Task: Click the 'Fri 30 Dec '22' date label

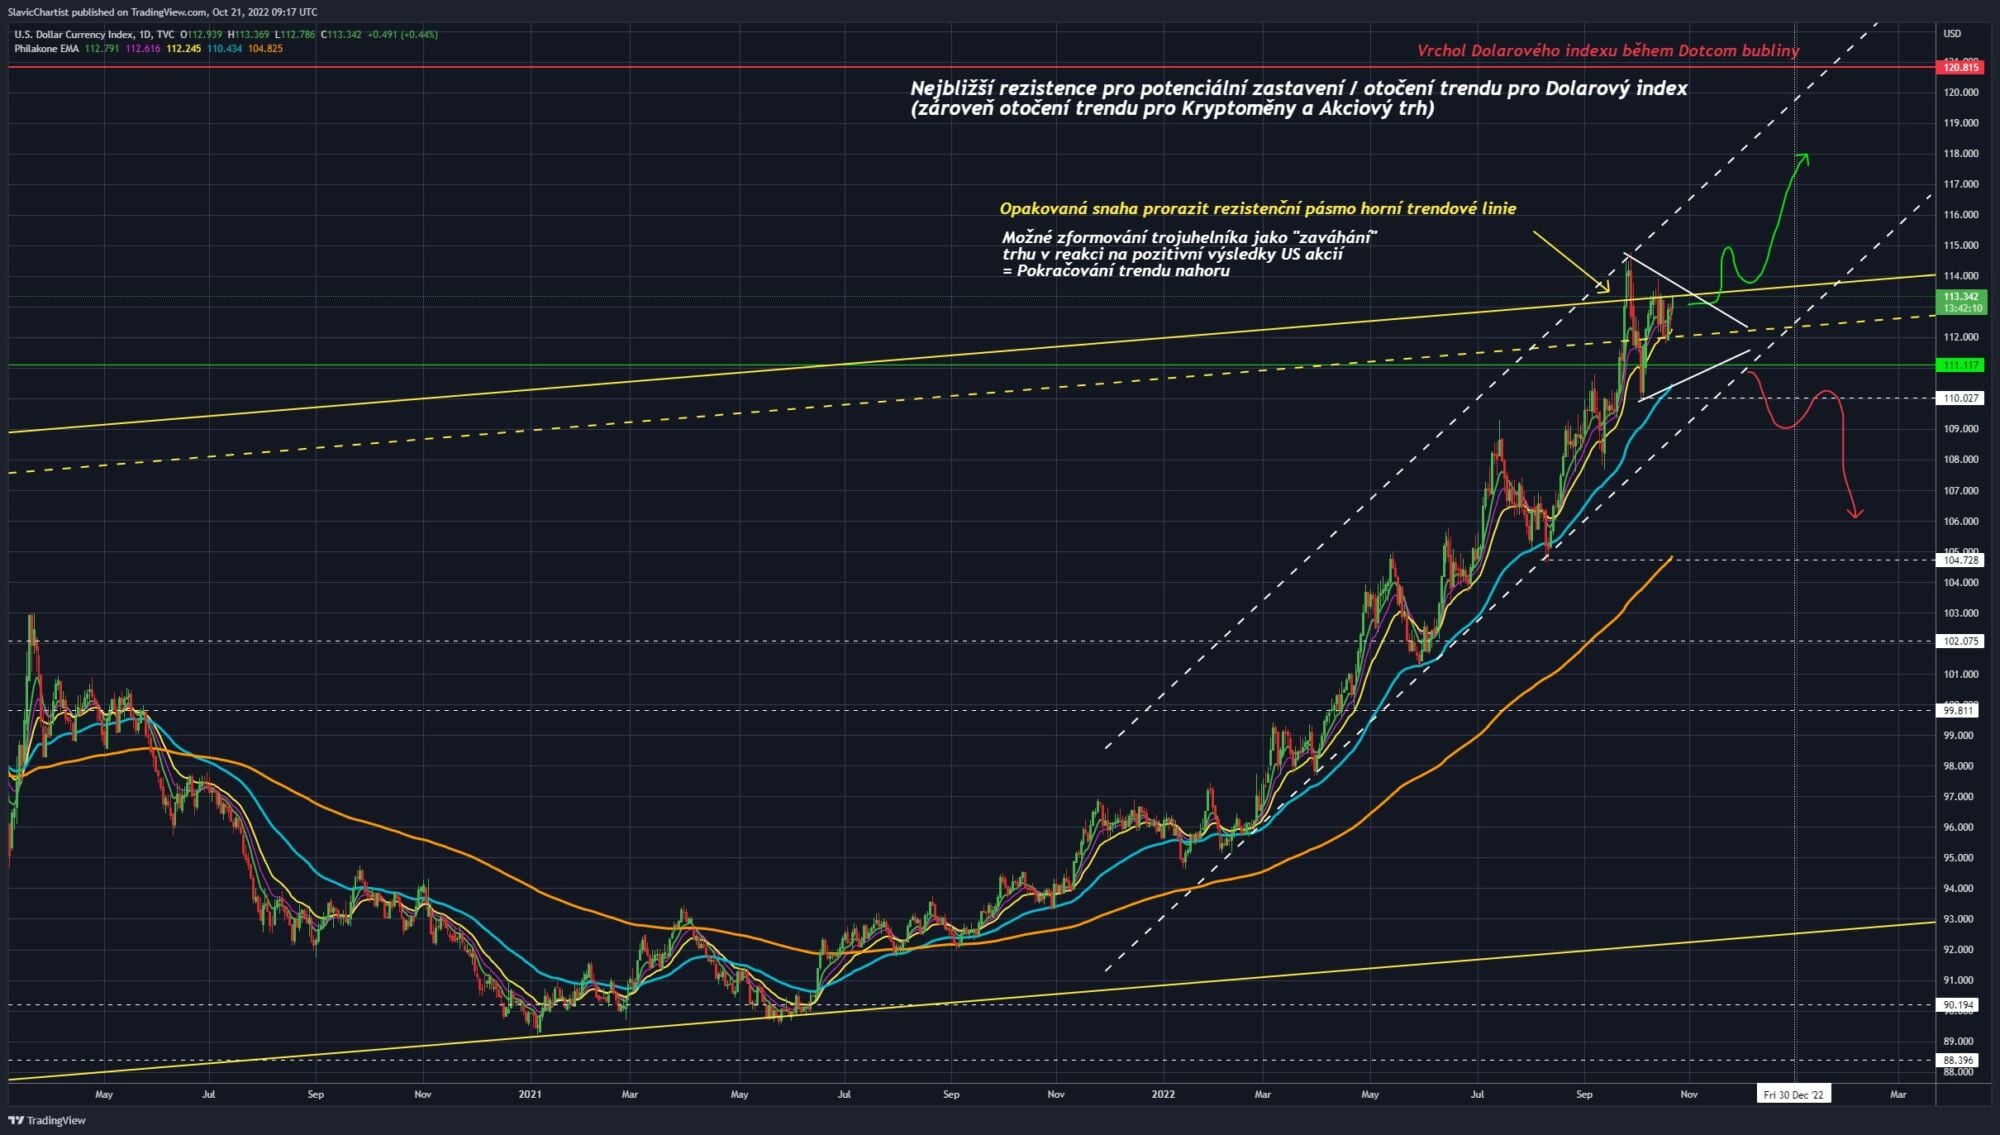Action: coord(1794,1094)
